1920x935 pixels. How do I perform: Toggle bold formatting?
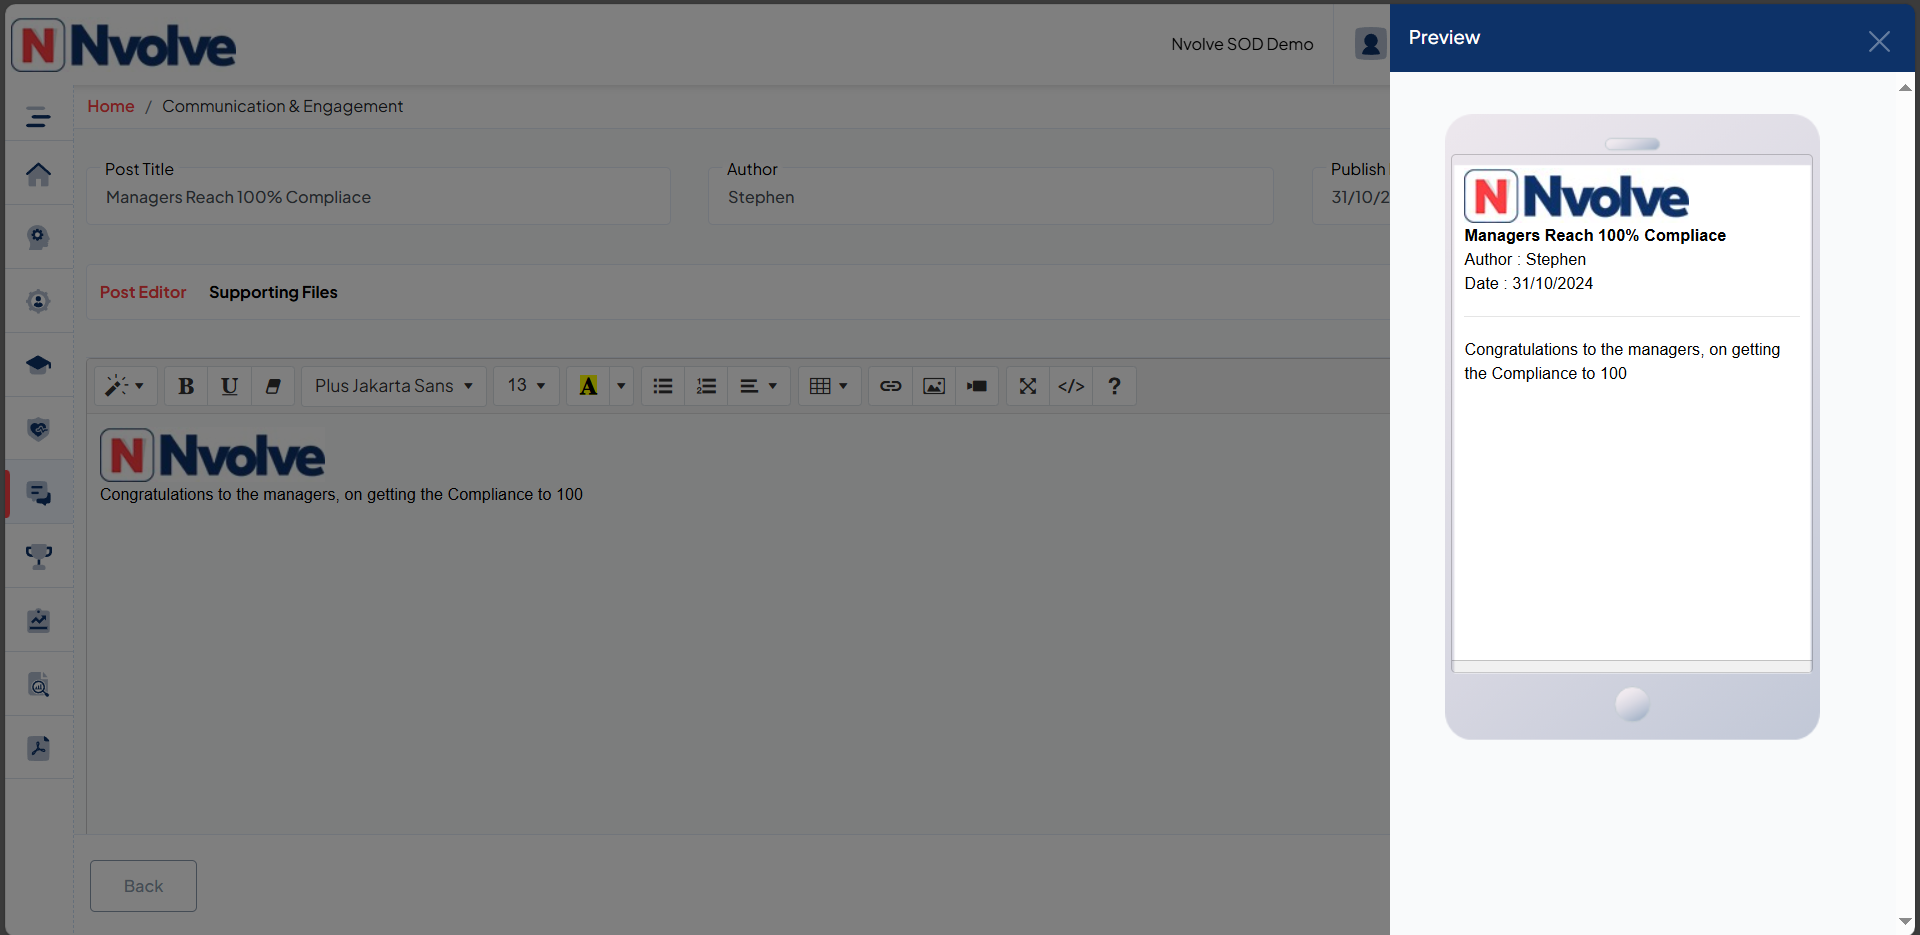186,386
